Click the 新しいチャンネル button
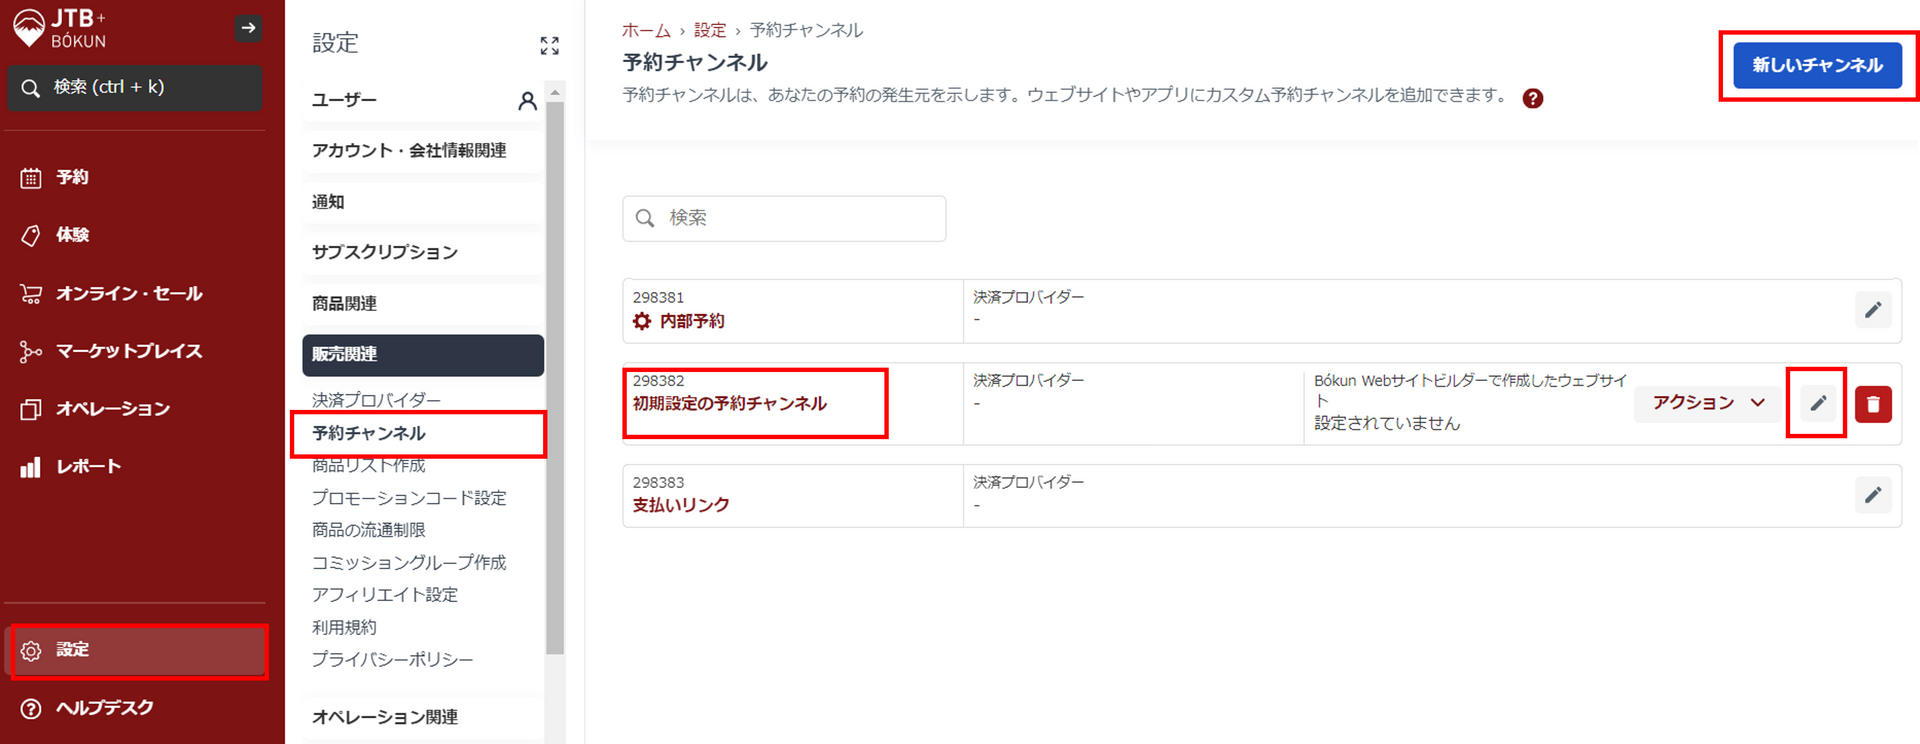Image resolution: width=1920 pixels, height=744 pixels. [x=1816, y=65]
